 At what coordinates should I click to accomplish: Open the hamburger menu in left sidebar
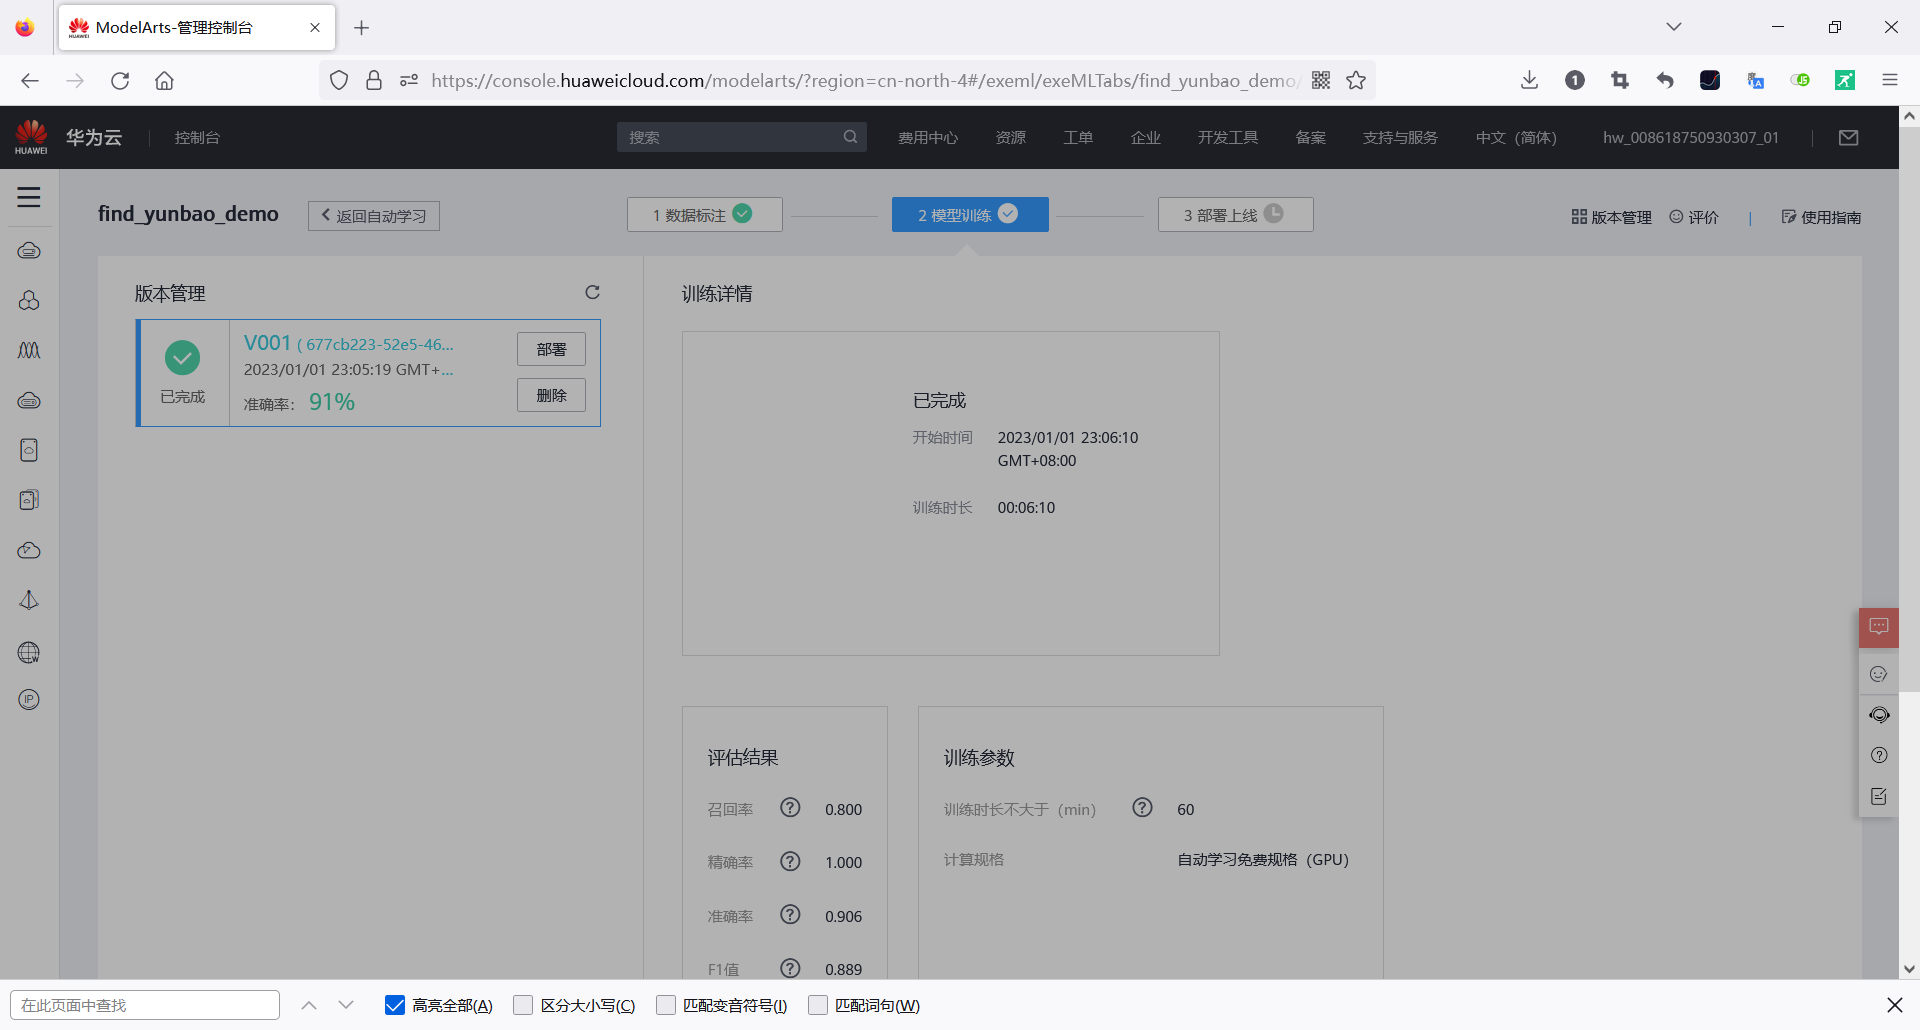pos(29,197)
